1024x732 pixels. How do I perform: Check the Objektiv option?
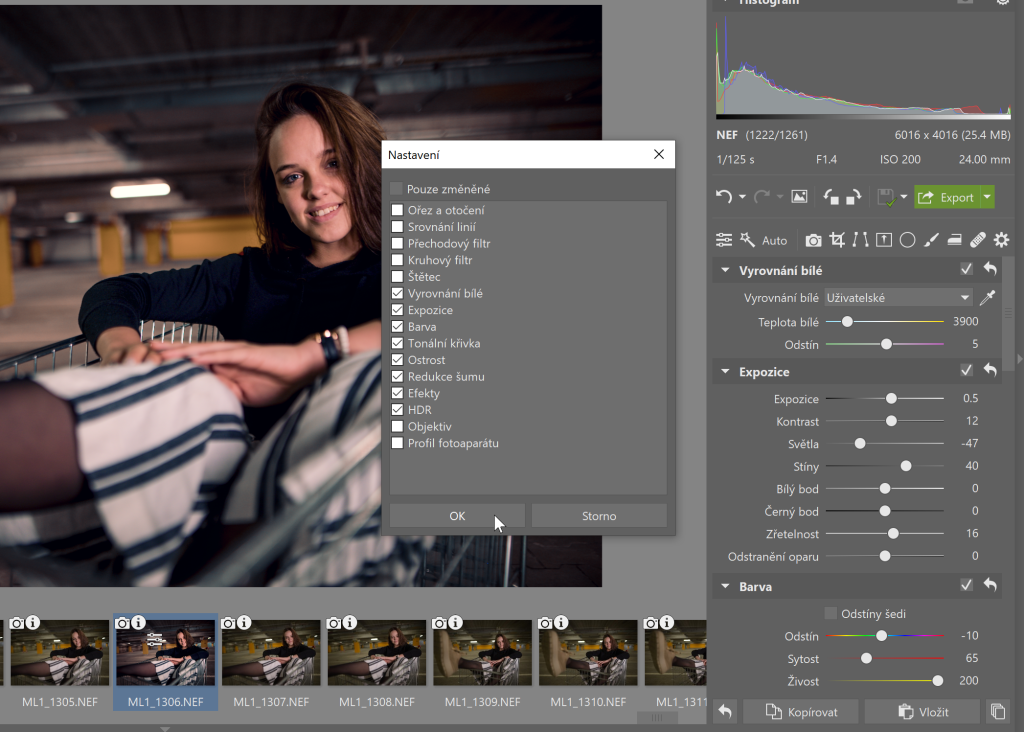[397, 426]
